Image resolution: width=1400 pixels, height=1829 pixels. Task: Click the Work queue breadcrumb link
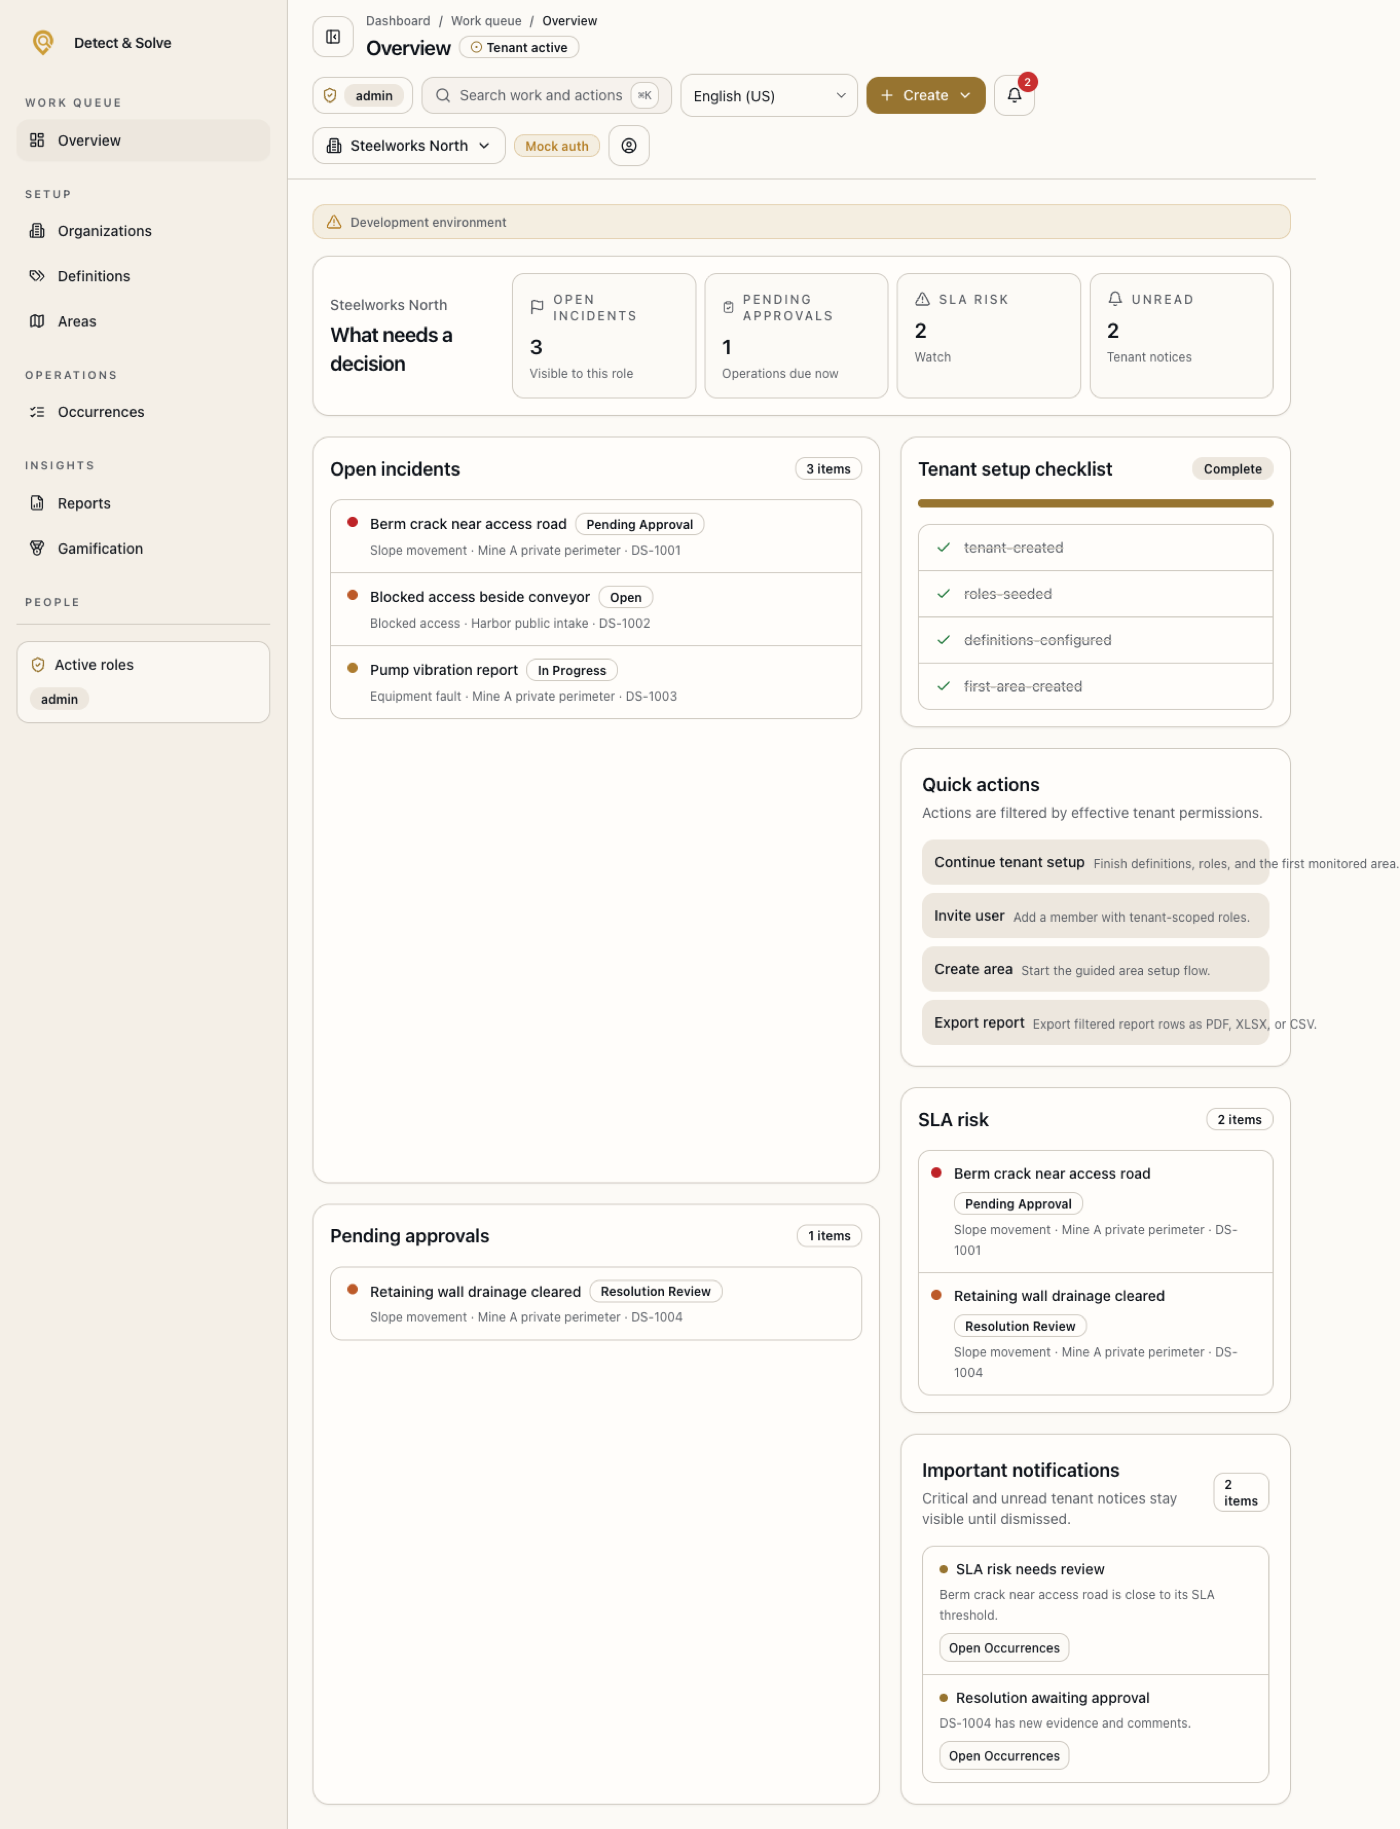(x=486, y=21)
